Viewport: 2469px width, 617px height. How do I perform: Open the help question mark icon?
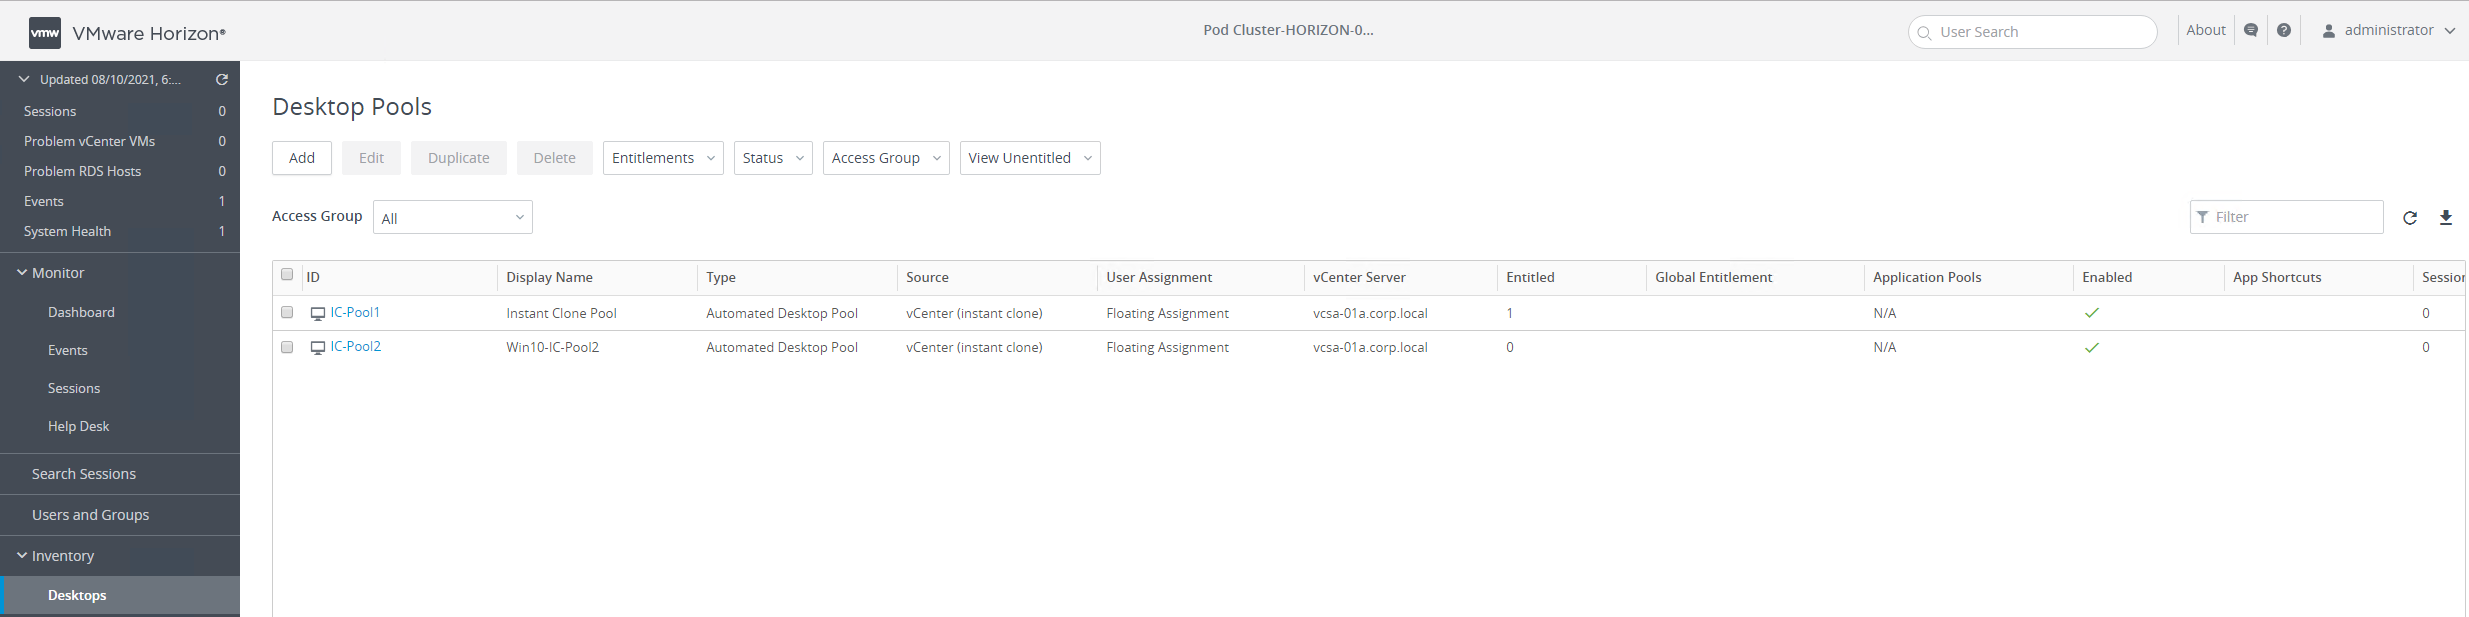pos(2284,31)
